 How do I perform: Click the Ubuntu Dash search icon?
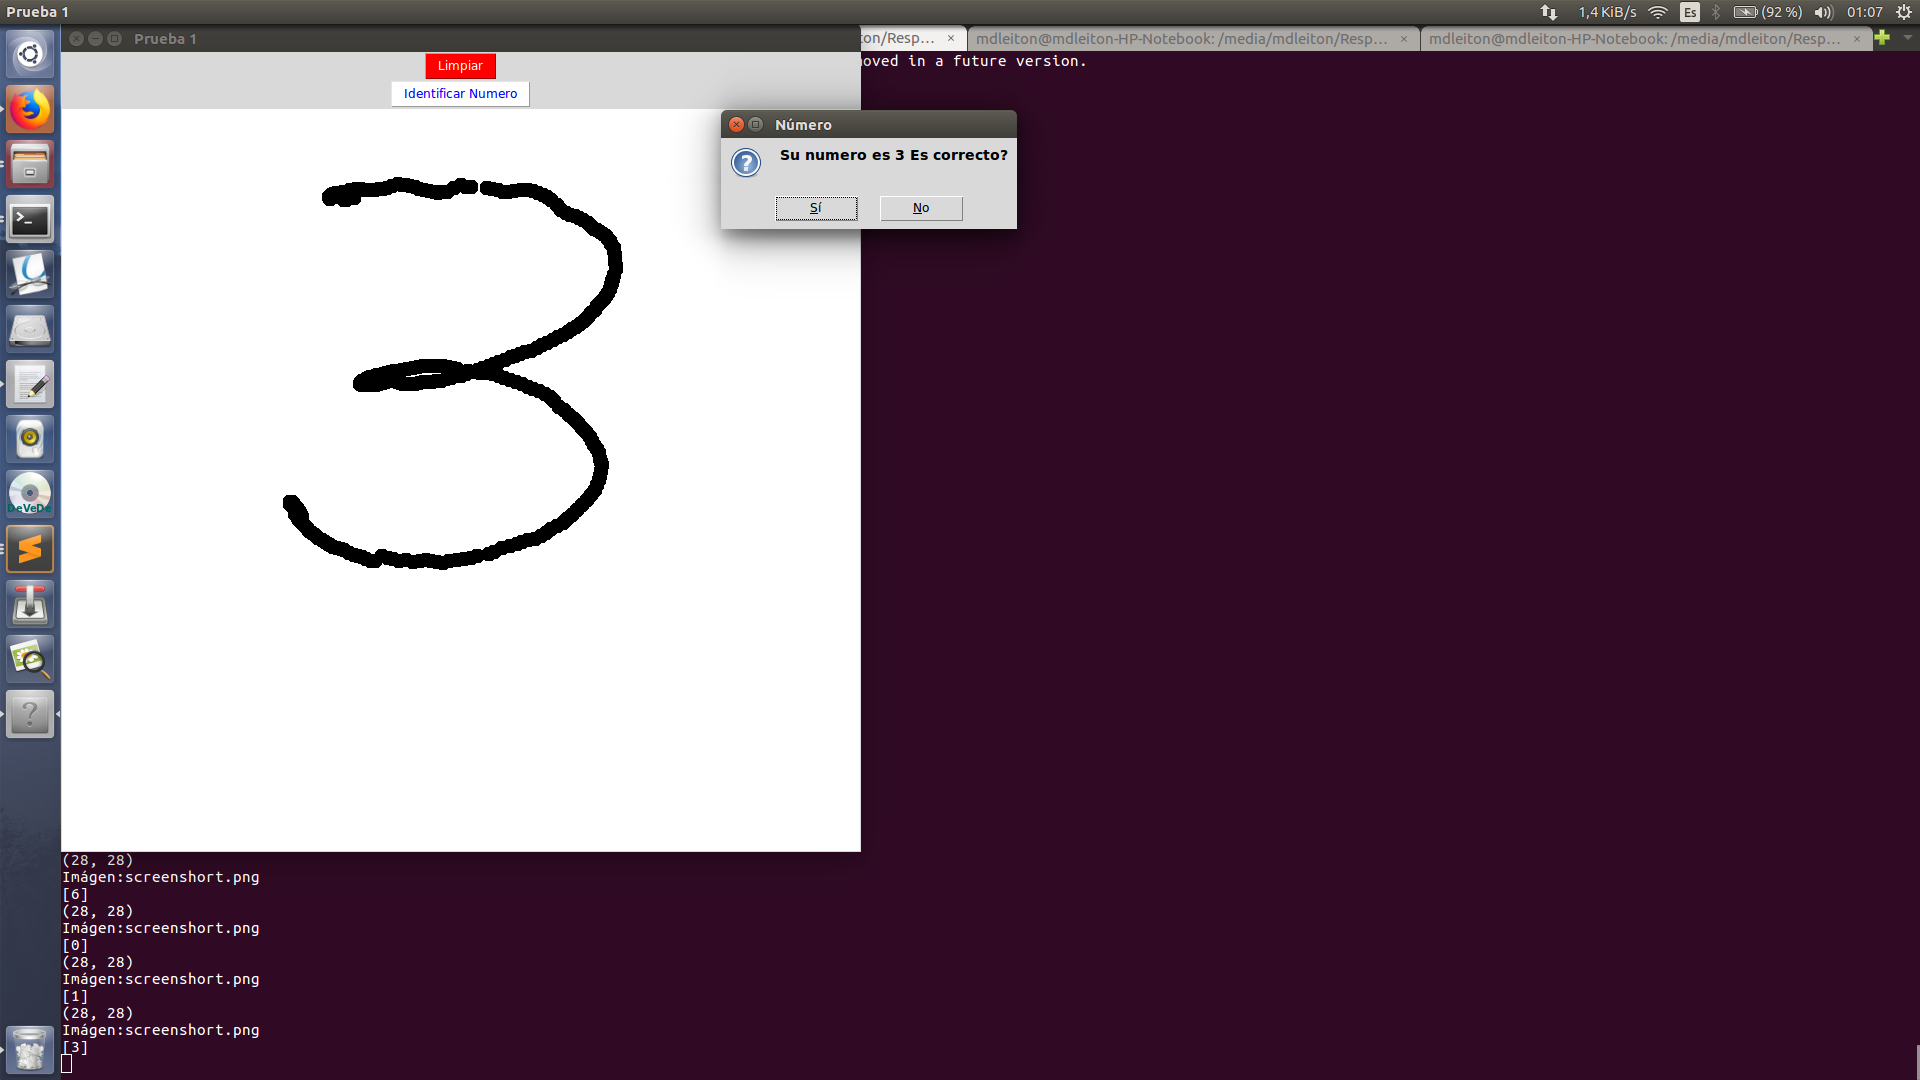[x=30, y=54]
